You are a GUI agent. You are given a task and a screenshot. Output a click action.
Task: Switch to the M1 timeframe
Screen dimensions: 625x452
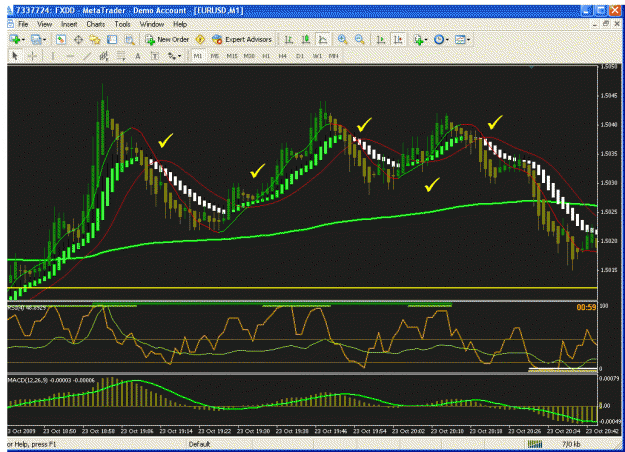coord(198,56)
